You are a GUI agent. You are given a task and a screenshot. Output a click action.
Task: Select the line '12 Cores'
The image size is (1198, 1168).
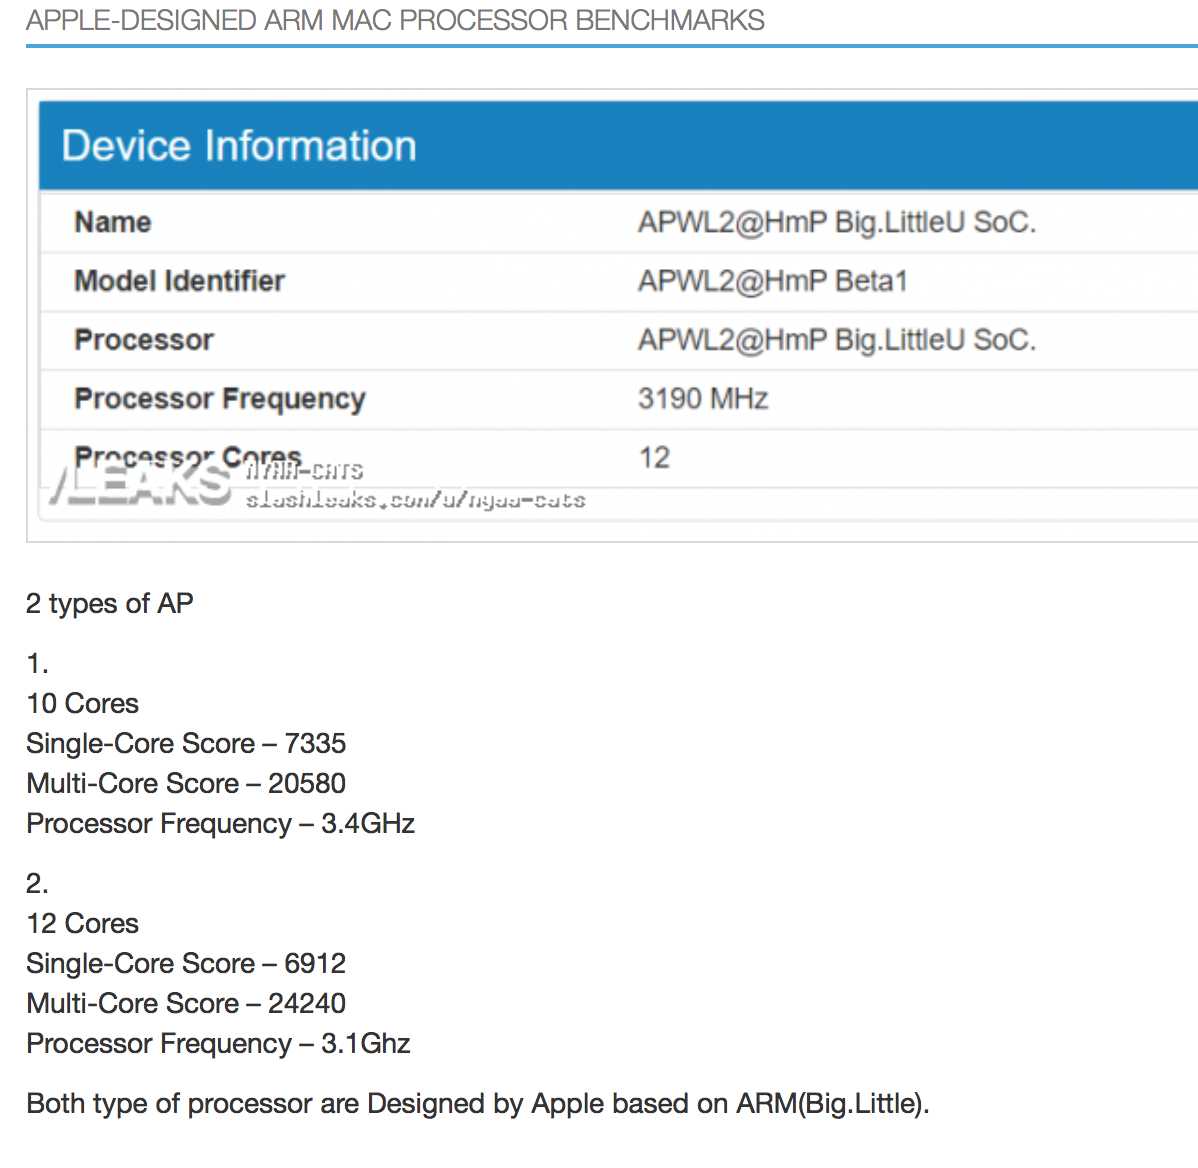pyautogui.click(x=83, y=924)
